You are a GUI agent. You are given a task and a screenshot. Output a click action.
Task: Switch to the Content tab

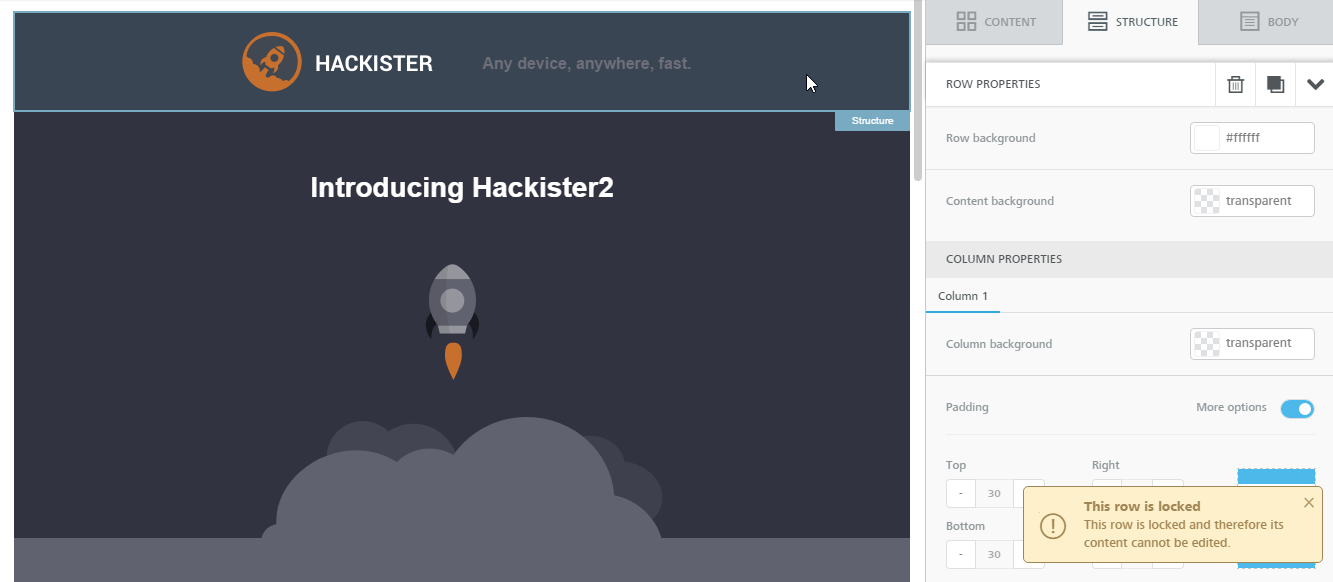point(995,22)
